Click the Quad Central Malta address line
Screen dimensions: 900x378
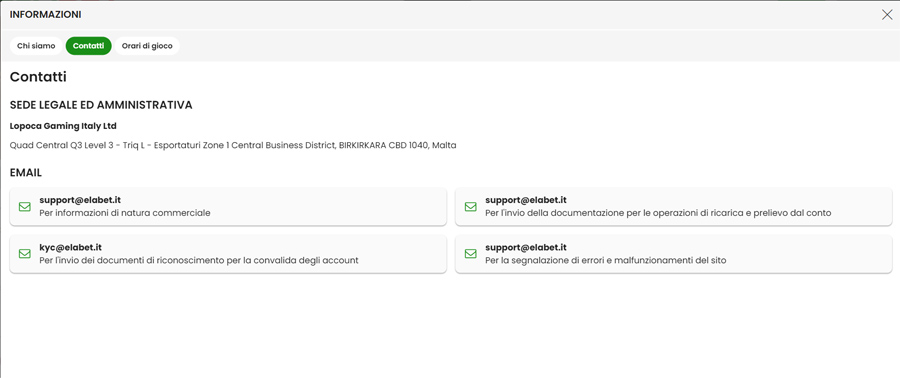(x=233, y=145)
